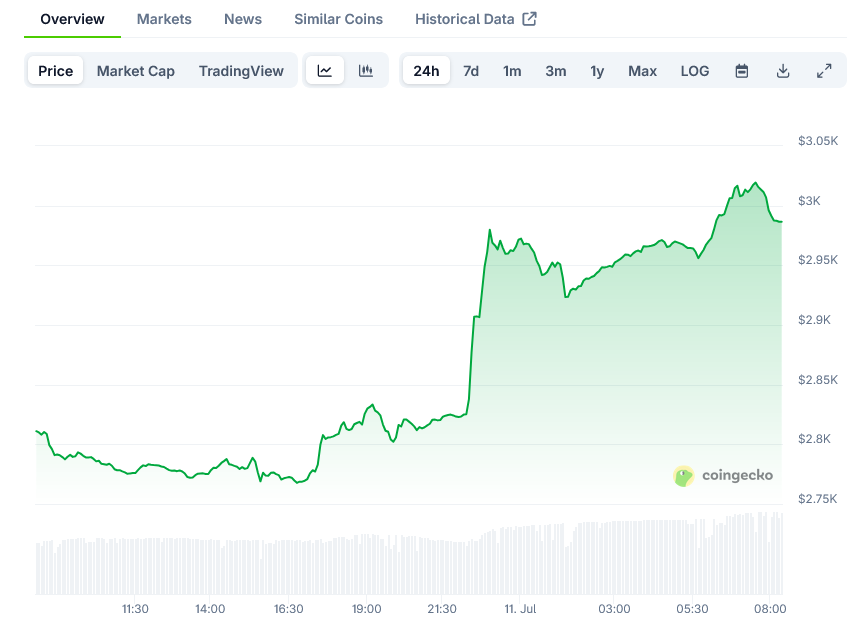Set time range to 1y
This screenshot has height=634, width=847.
[x=597, y=71]
